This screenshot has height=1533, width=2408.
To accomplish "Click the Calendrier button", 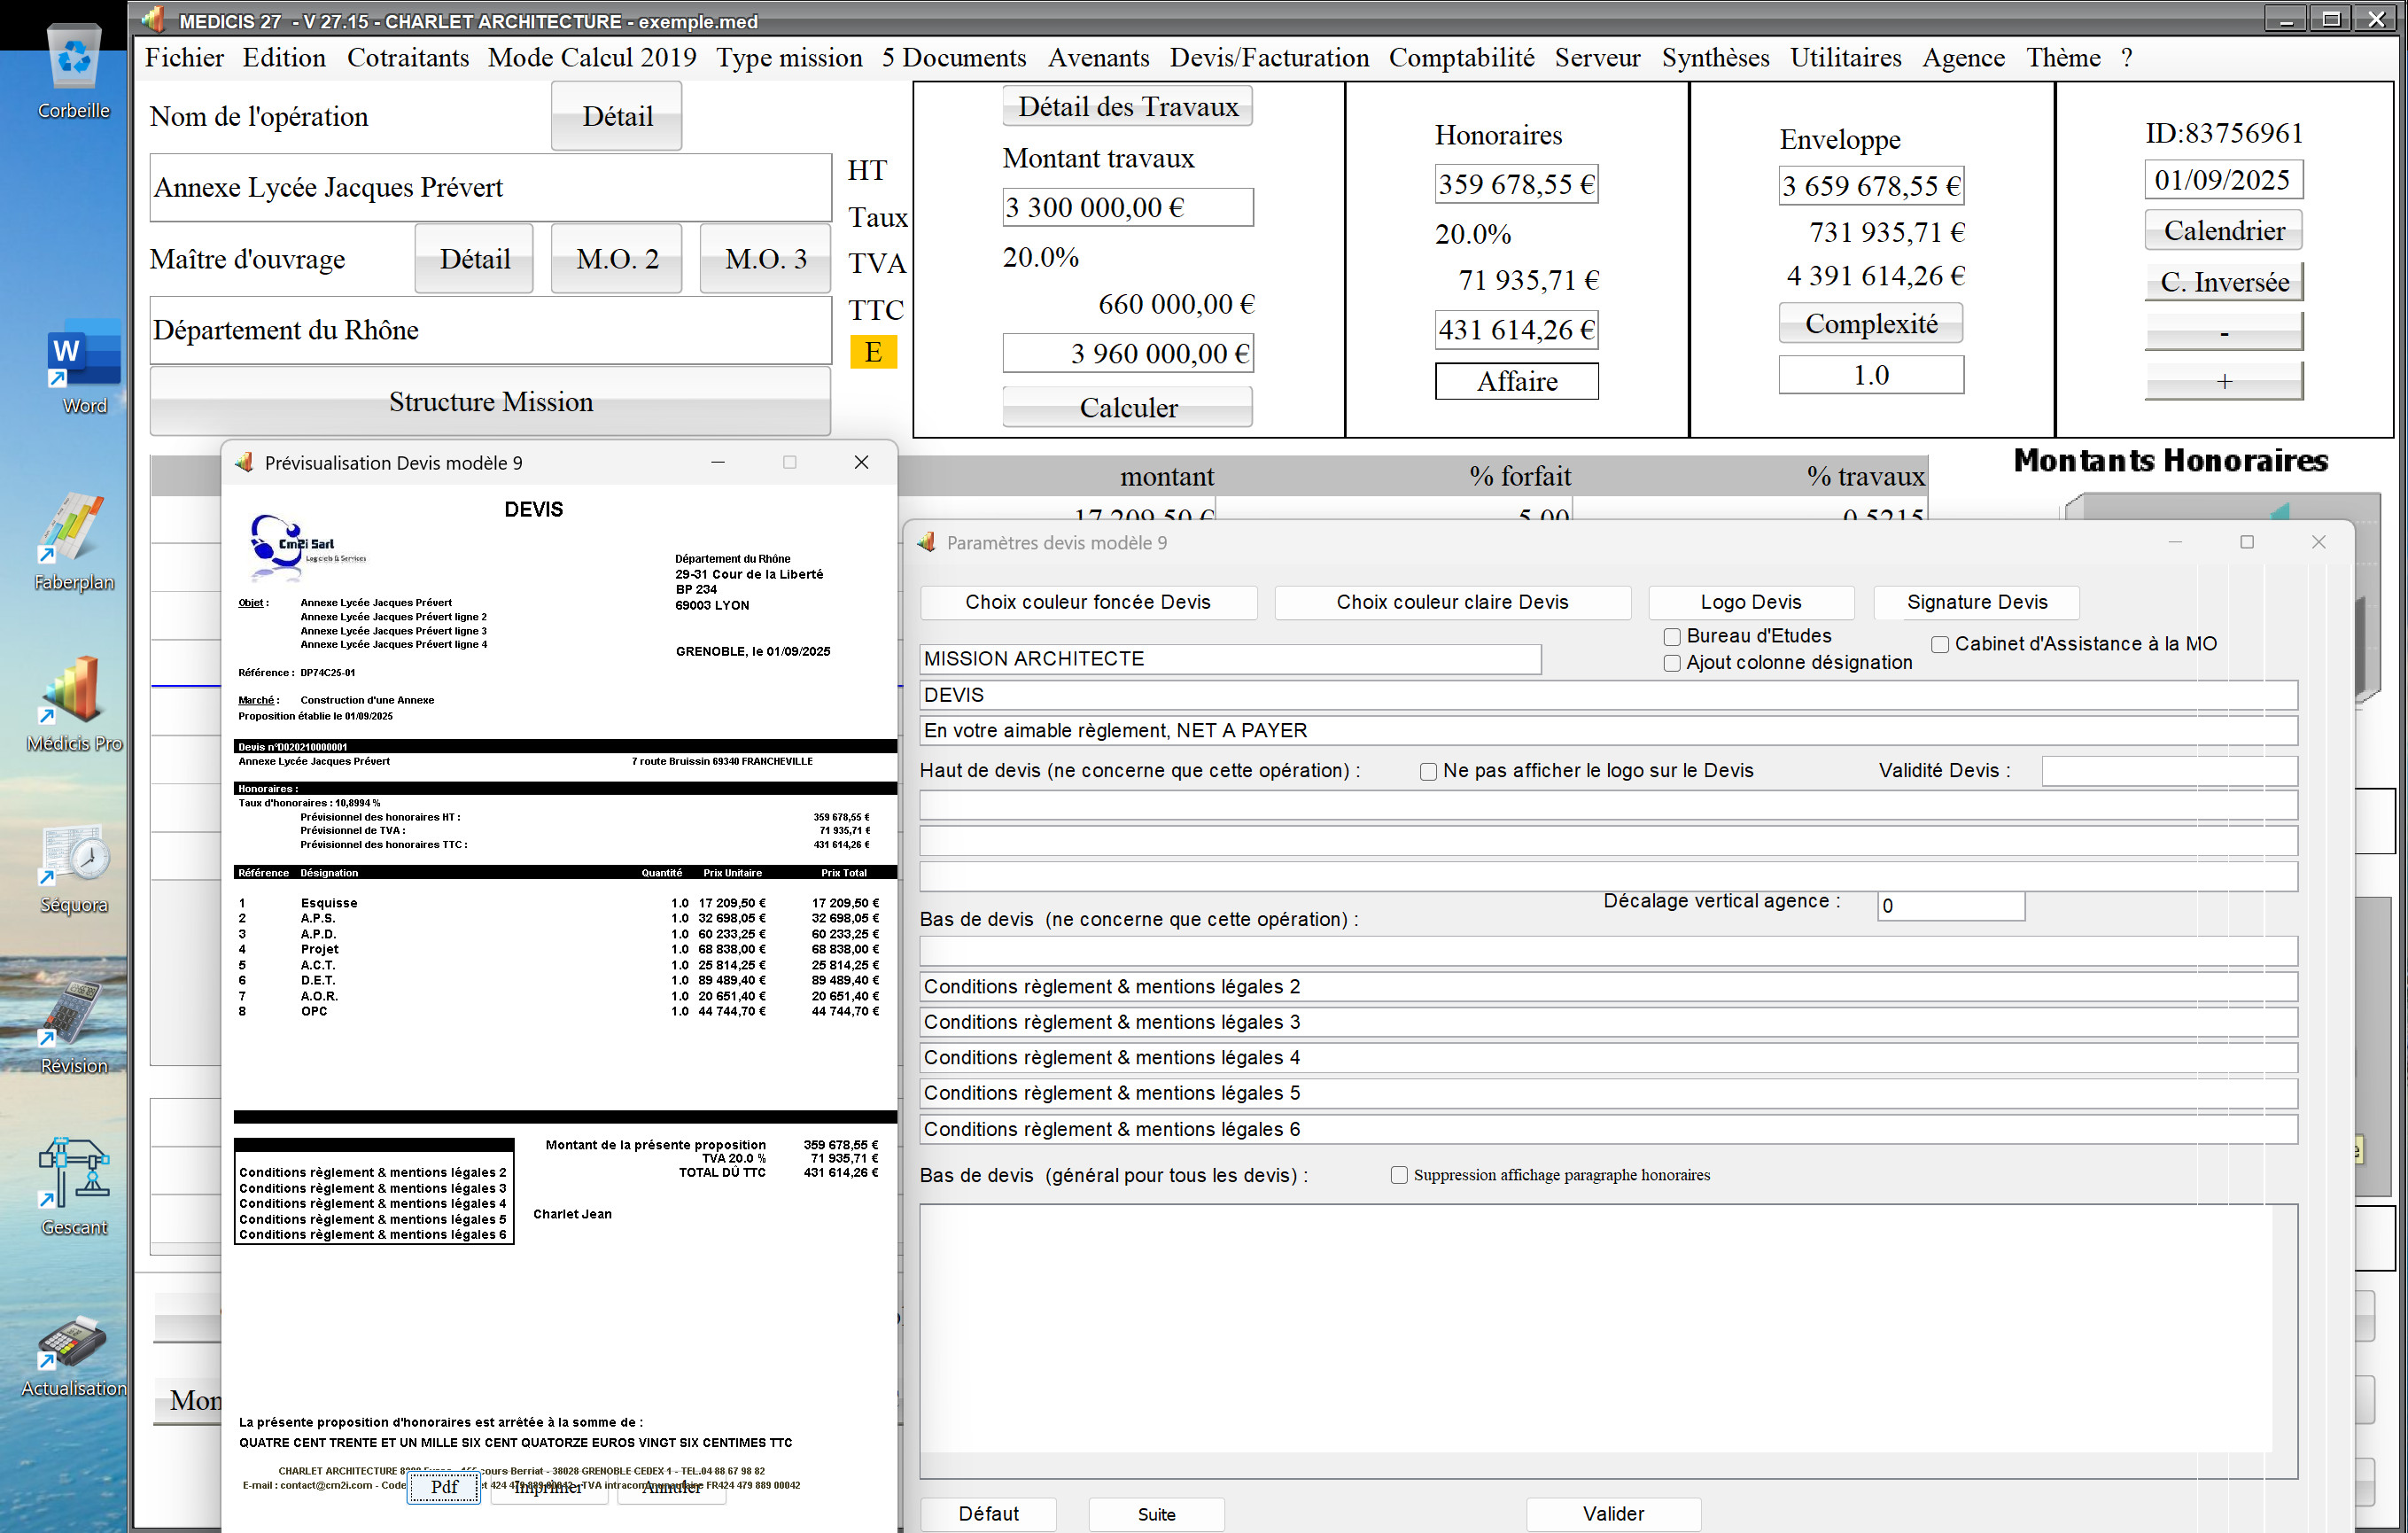I will (x=2223, y=231).
